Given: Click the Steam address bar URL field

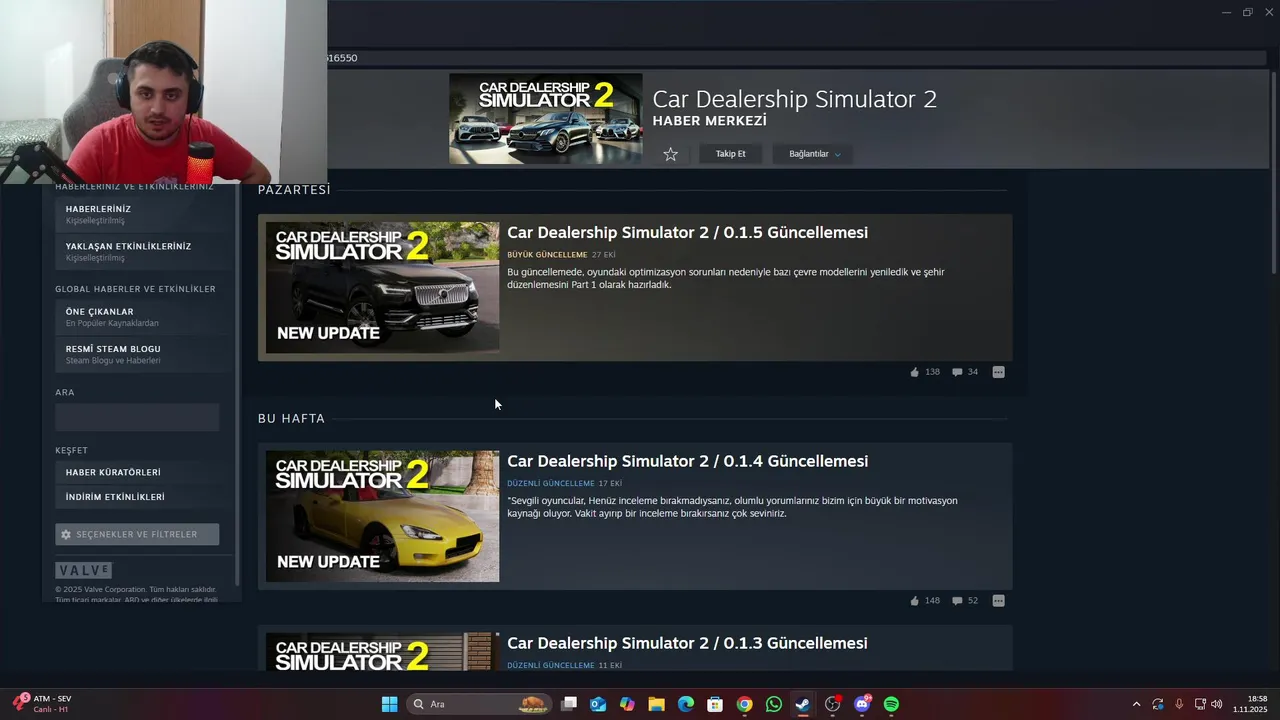Looking at the screenshot, I should [795, 58].
